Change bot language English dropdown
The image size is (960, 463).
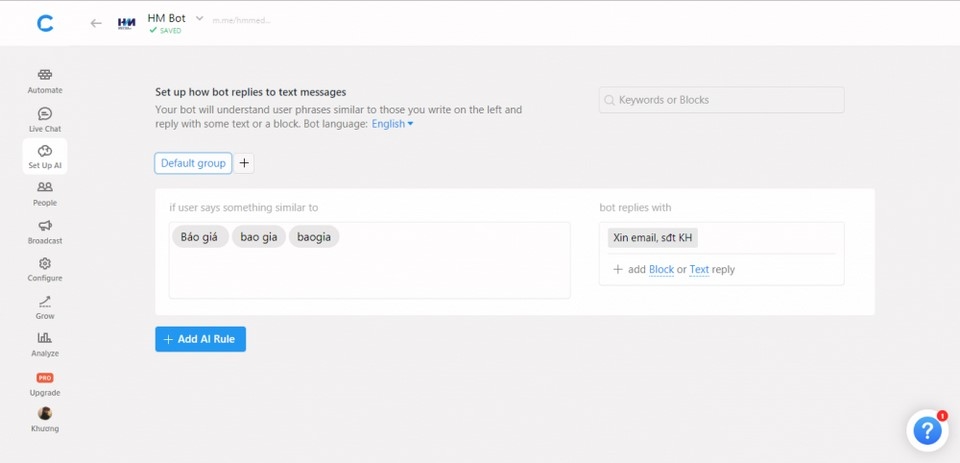click(392, 124)
